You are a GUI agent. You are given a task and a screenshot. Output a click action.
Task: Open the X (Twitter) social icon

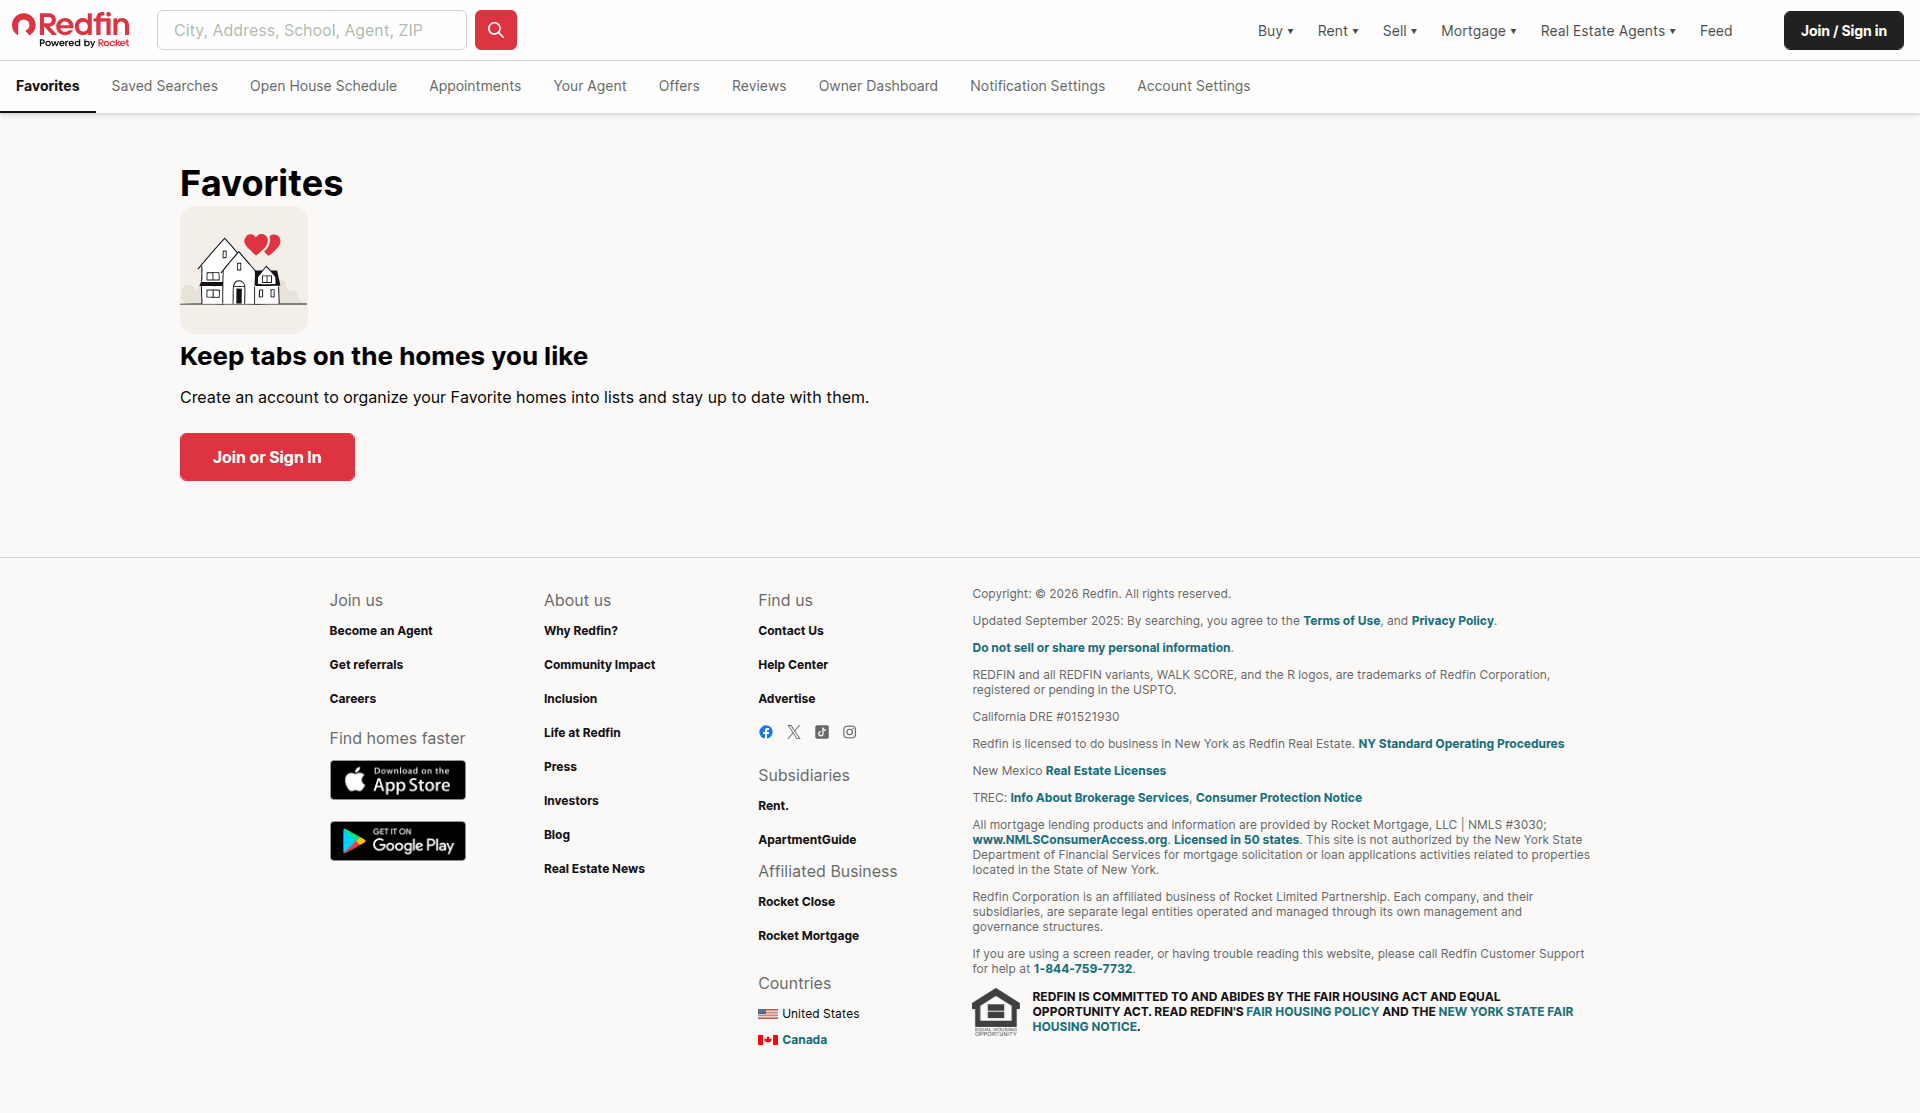click(x=794, y=732)
